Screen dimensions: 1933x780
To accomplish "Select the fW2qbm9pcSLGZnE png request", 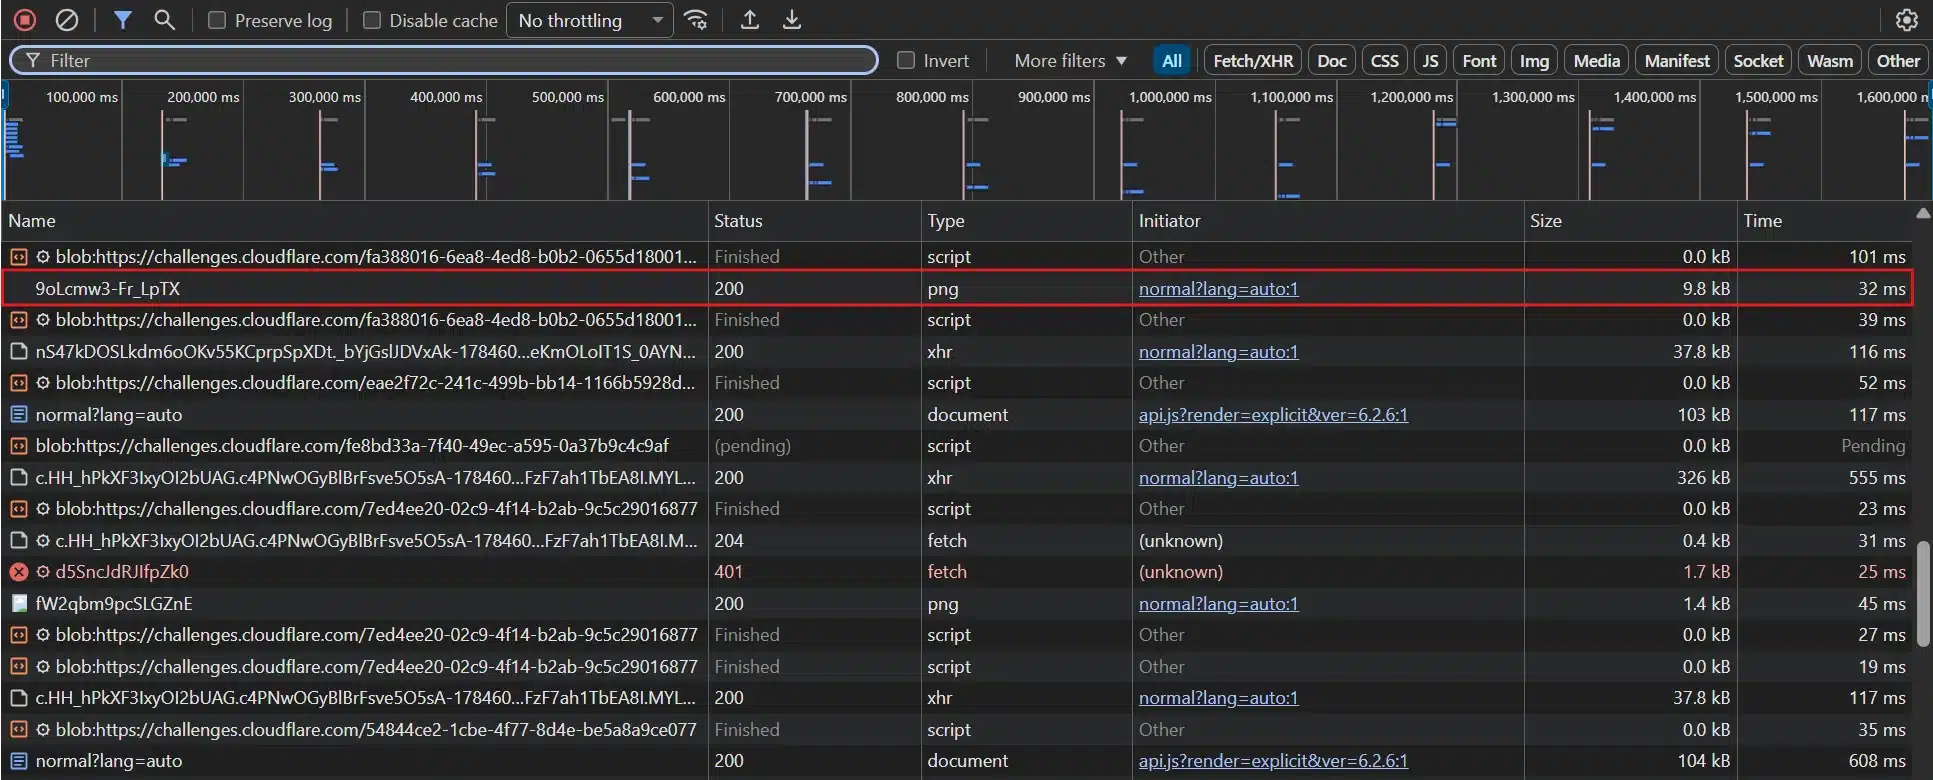I will pyautogui.click(x=957, y=604).
